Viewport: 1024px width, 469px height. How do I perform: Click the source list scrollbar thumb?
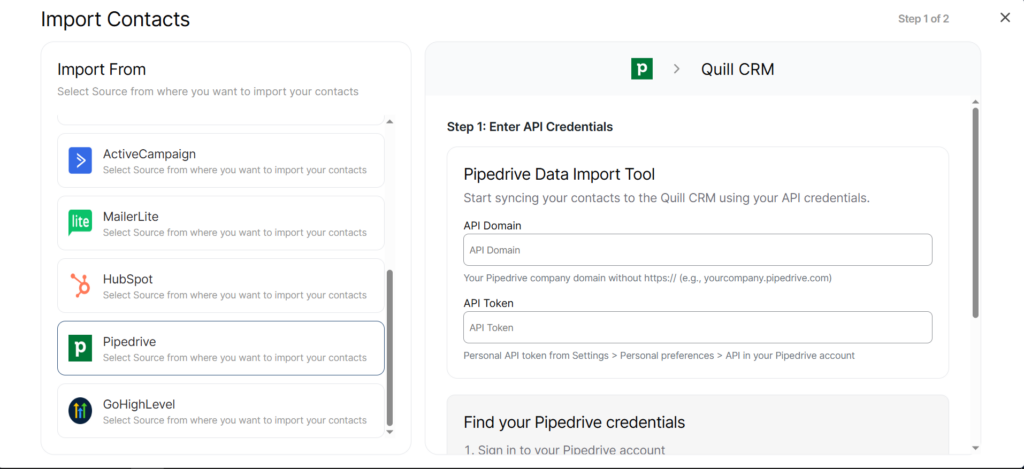click(390, 345)
